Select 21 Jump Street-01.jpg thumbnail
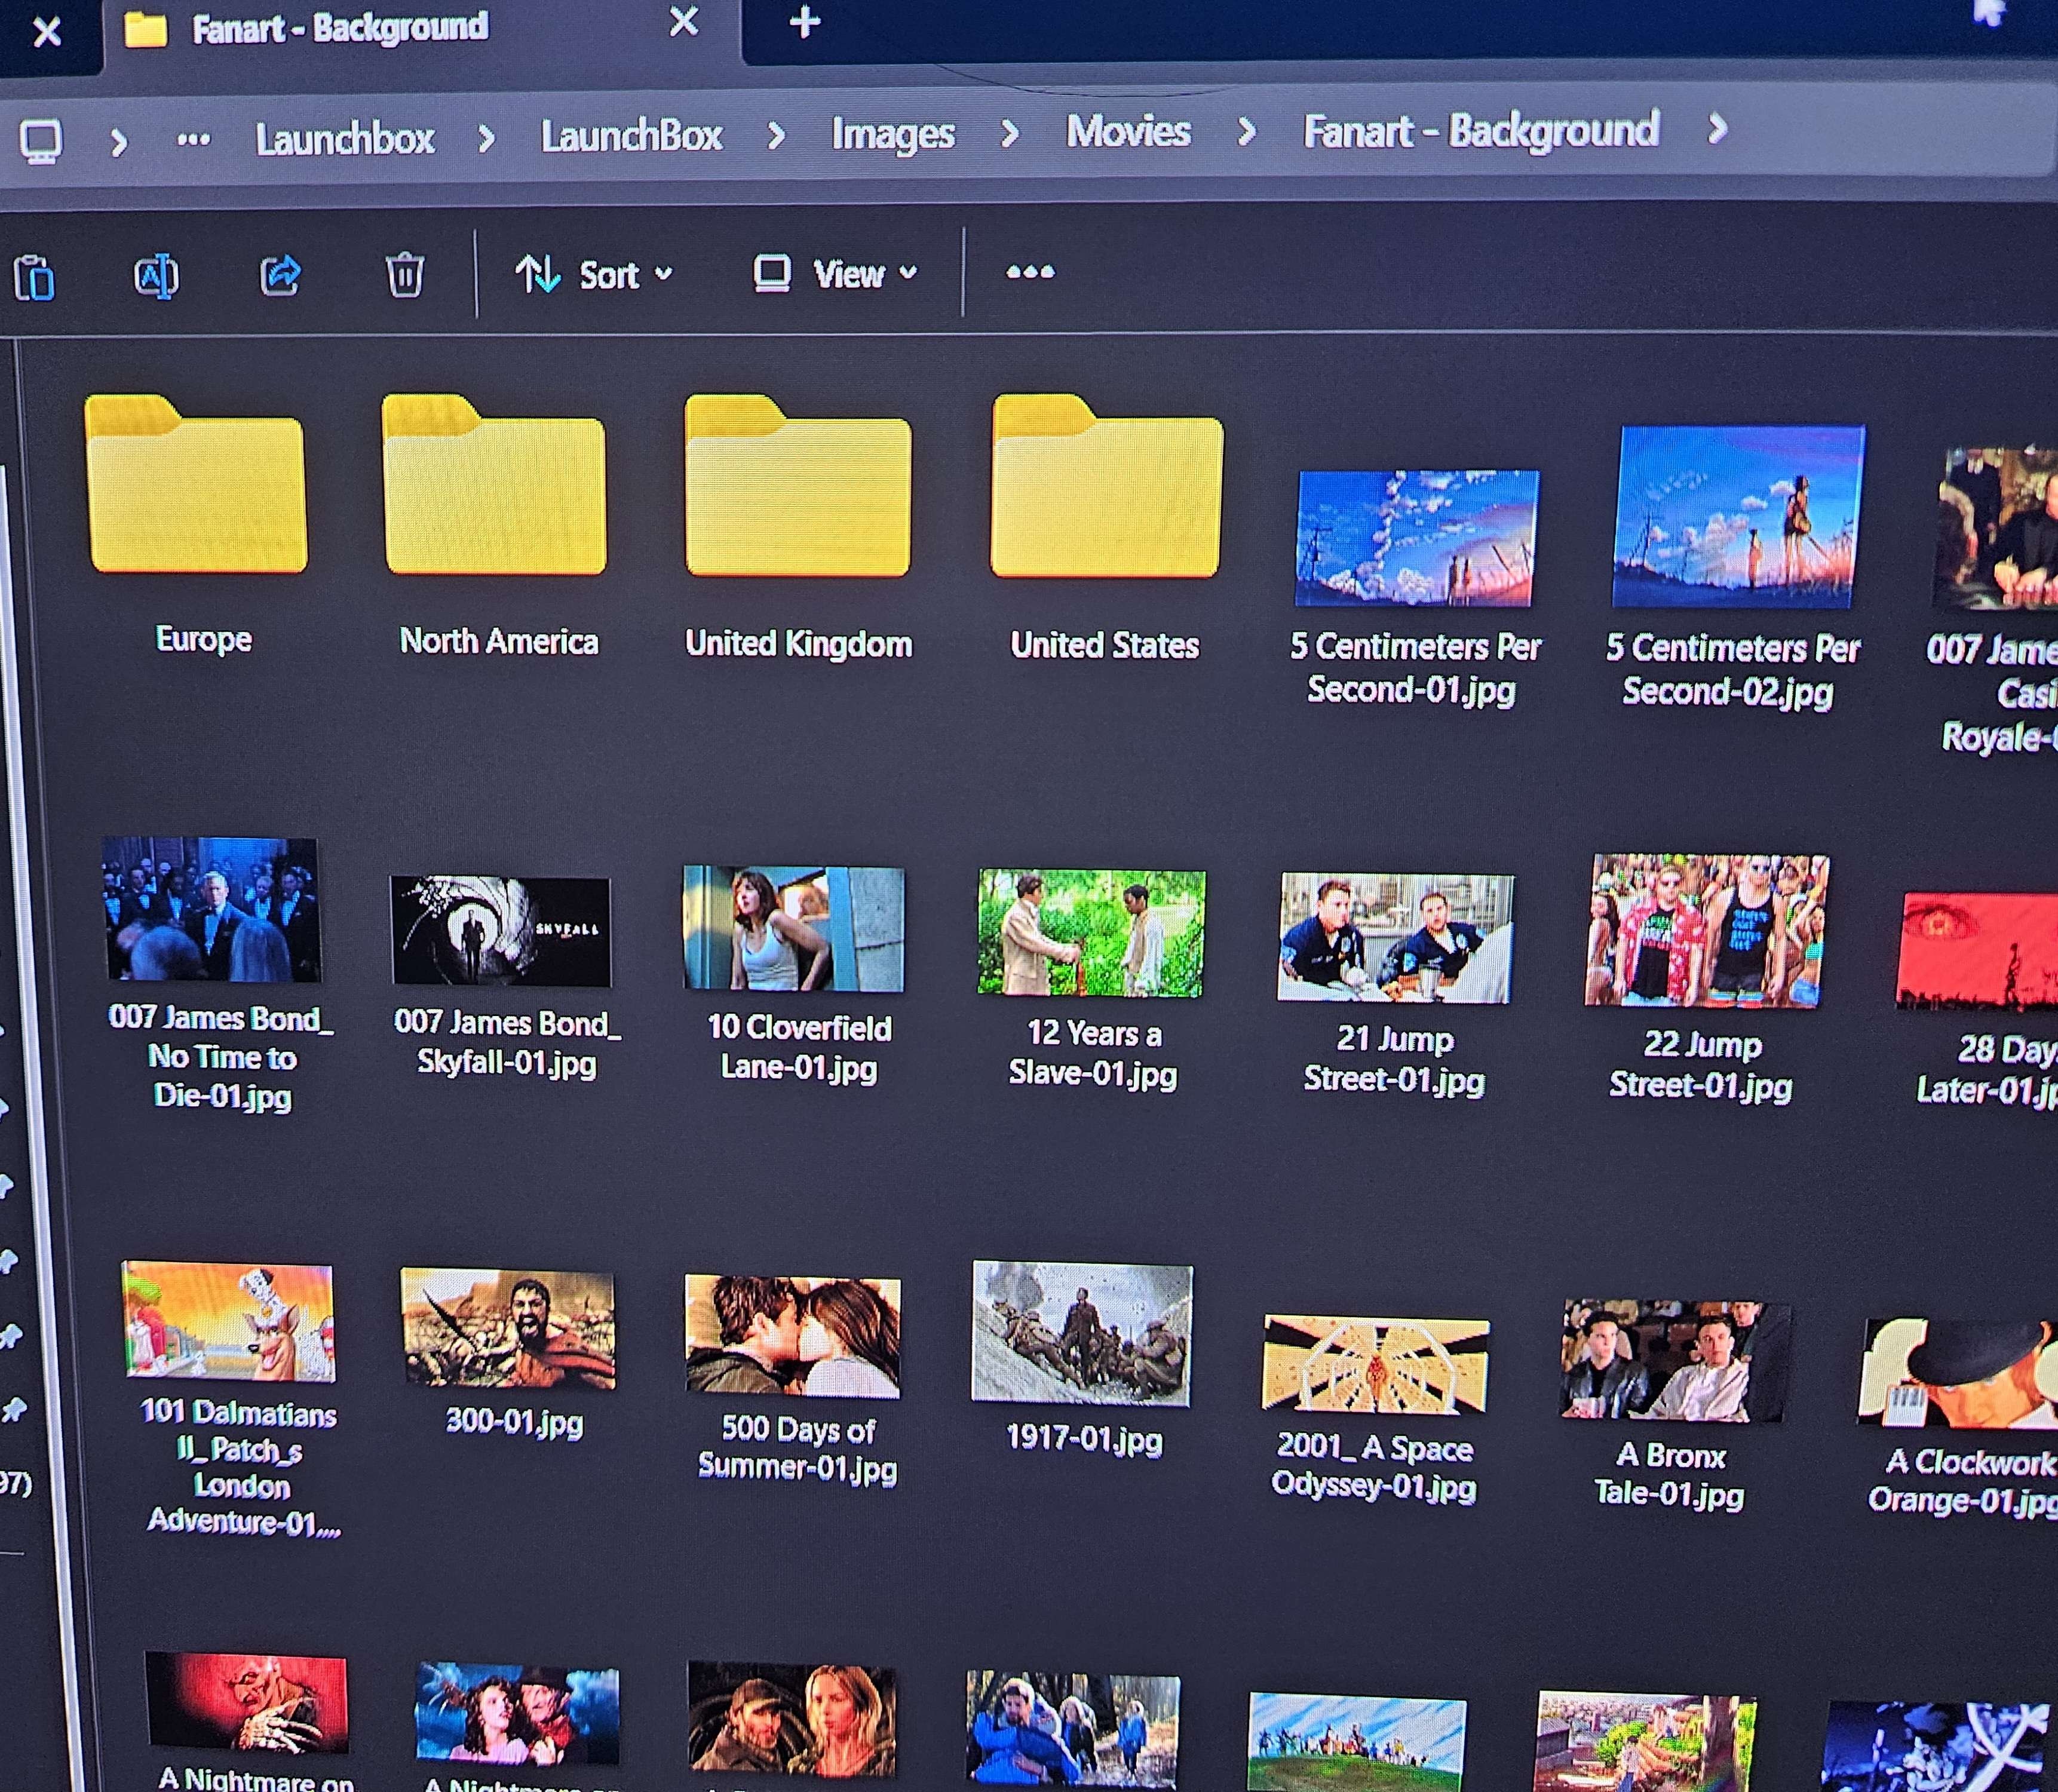 [1396, 938]
